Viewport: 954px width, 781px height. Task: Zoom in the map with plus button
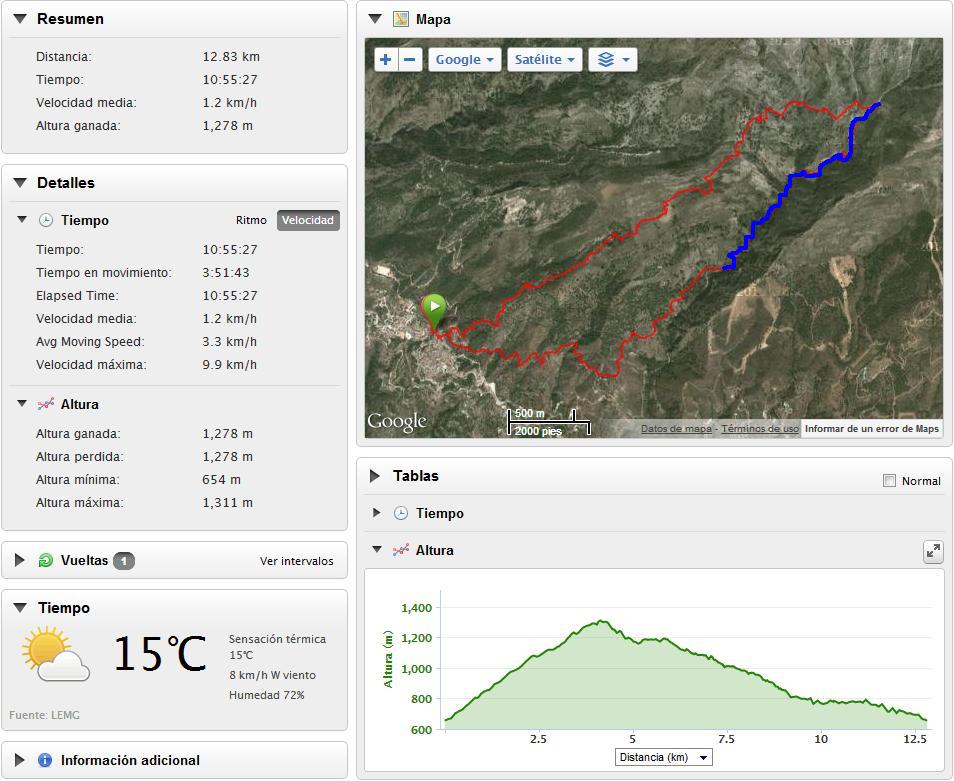pos(386,60)
